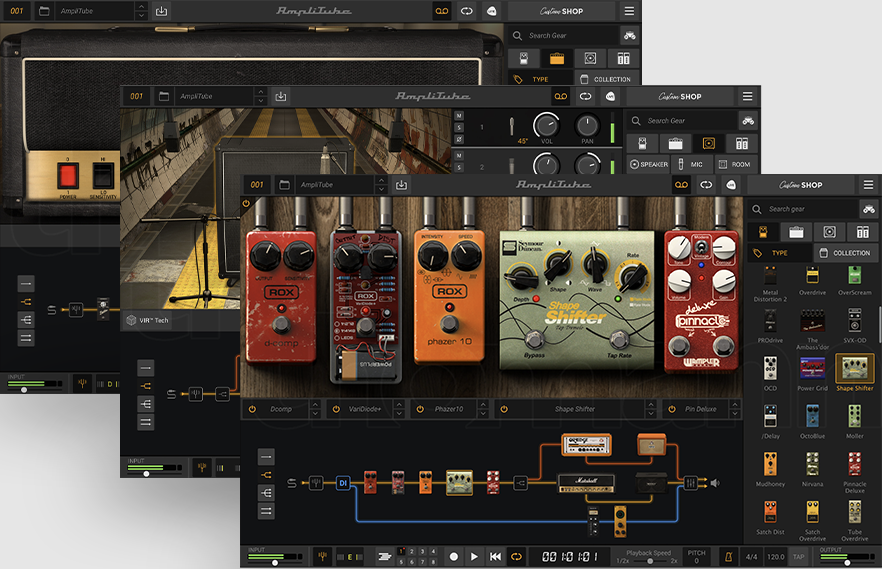Choose the parallel lines routing layout
This screenshot has width=882, height=569.
click(x=266, y=511)
